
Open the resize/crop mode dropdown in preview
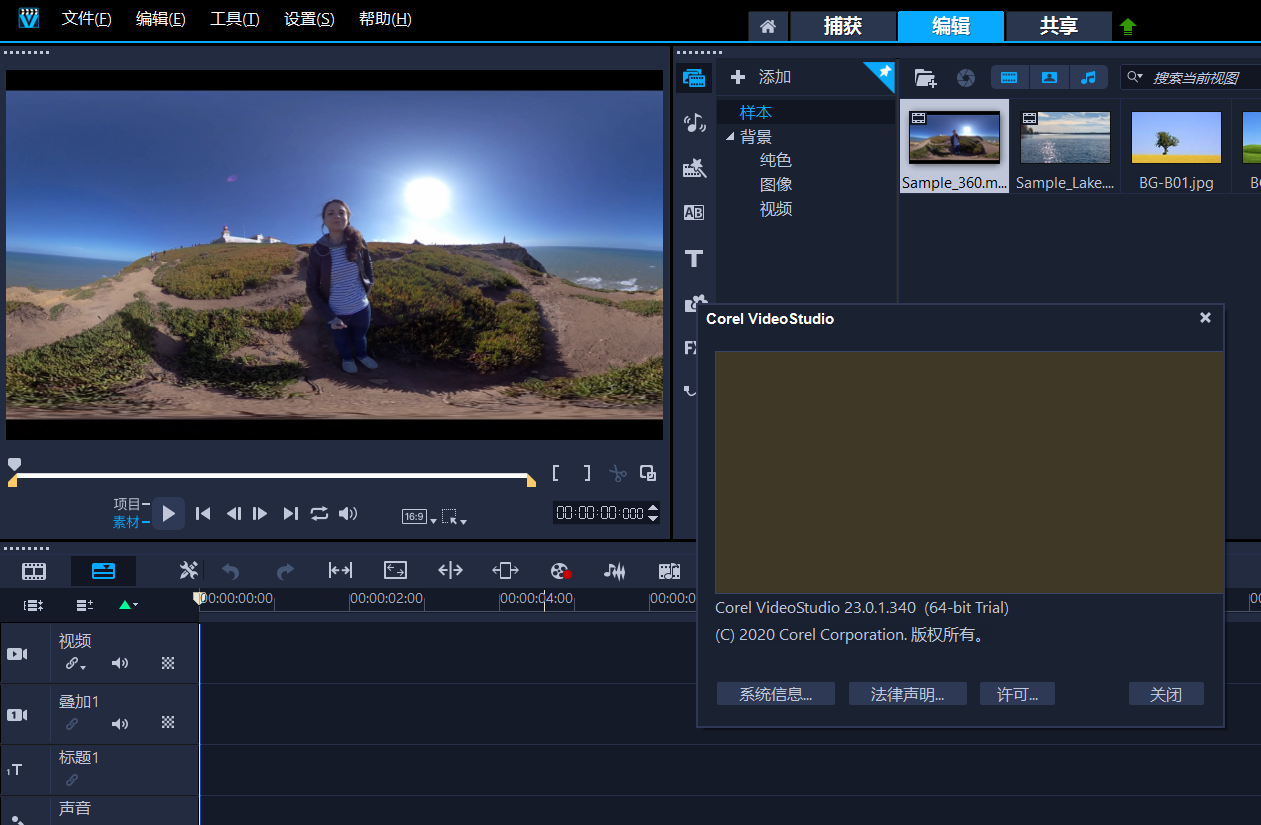tap(454, 517)
